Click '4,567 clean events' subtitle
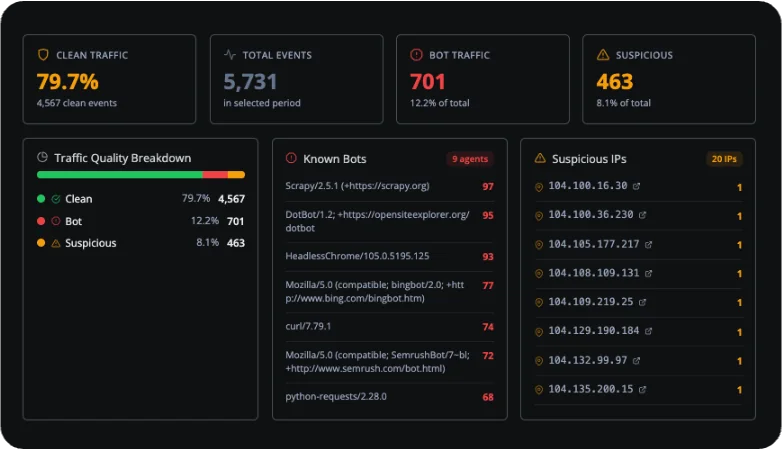 [76, 103]
